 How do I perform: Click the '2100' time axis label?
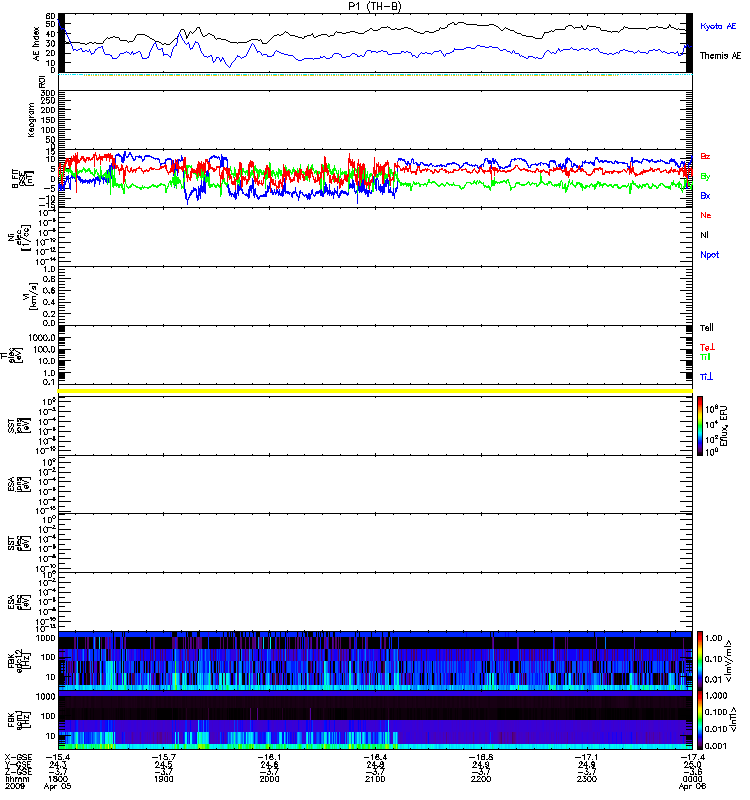375,779
